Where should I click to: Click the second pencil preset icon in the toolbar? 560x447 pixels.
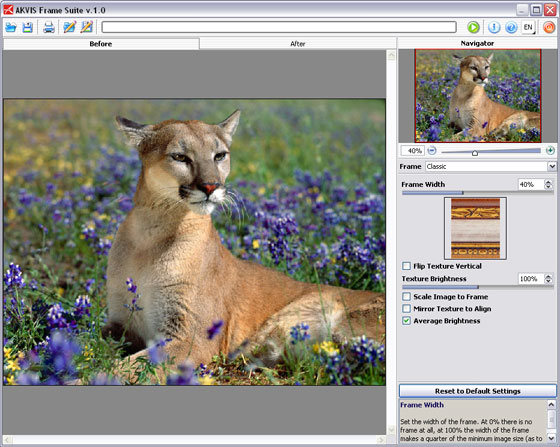point(86,27)
